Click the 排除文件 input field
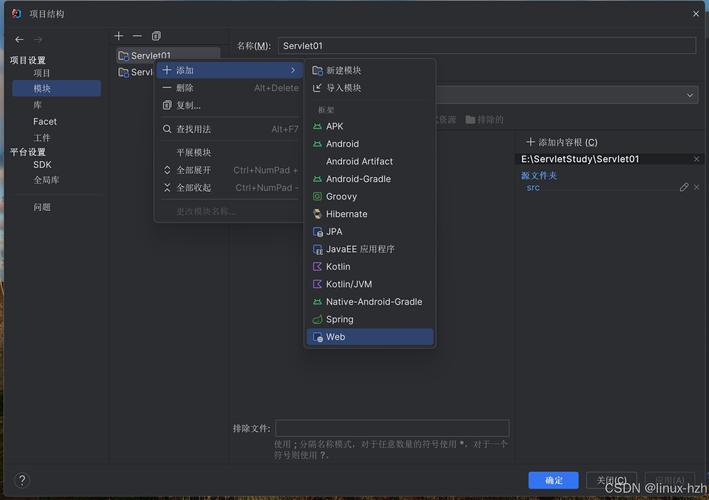The image size is (709, 500). [x=392, y=428]
